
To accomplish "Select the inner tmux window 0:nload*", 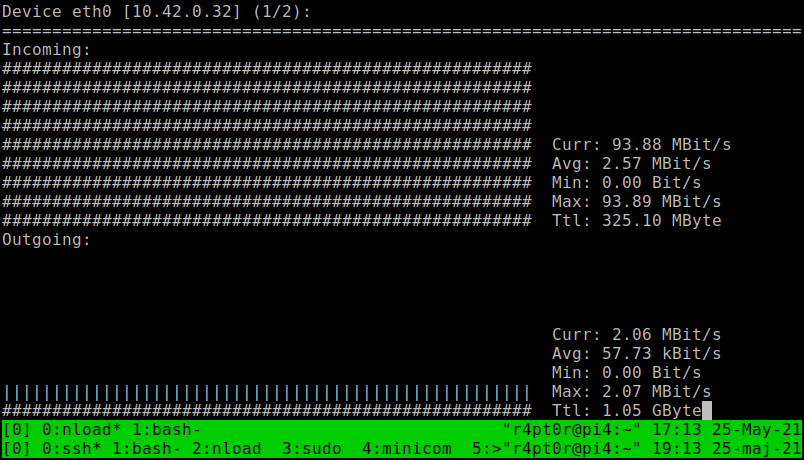I will (82, 430).
